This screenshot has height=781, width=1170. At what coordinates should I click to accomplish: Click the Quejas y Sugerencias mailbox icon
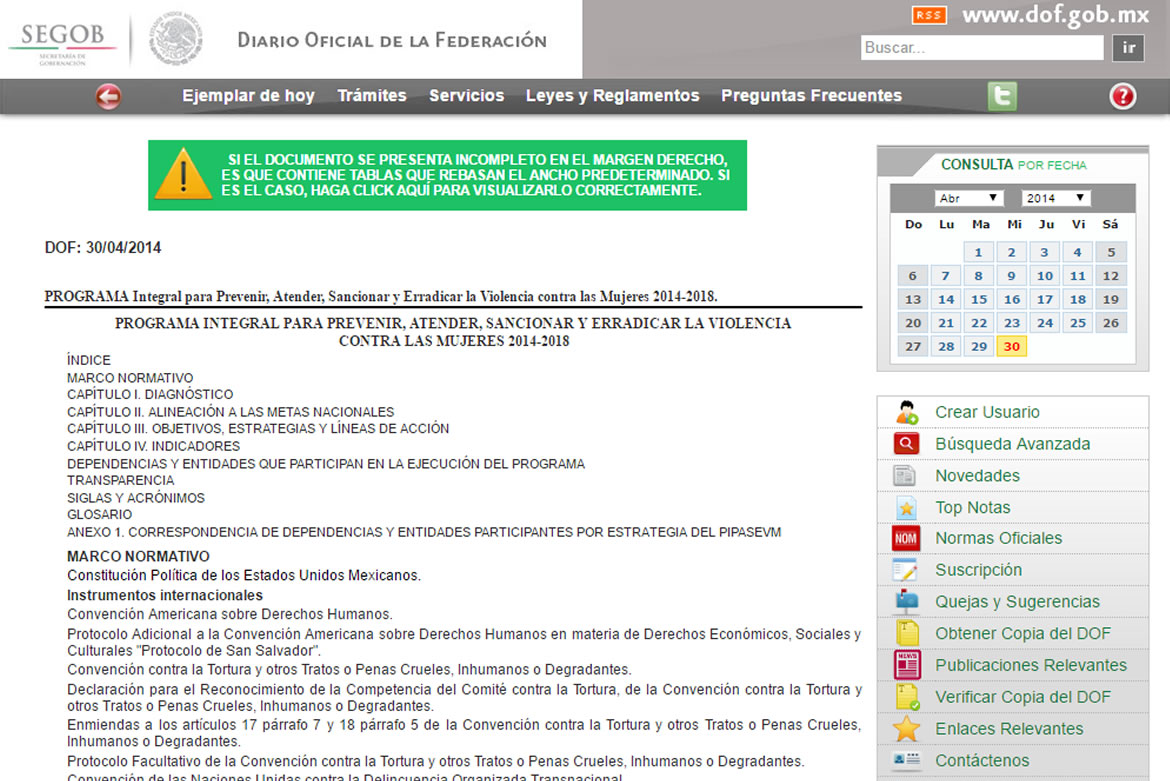click(906, 602)
